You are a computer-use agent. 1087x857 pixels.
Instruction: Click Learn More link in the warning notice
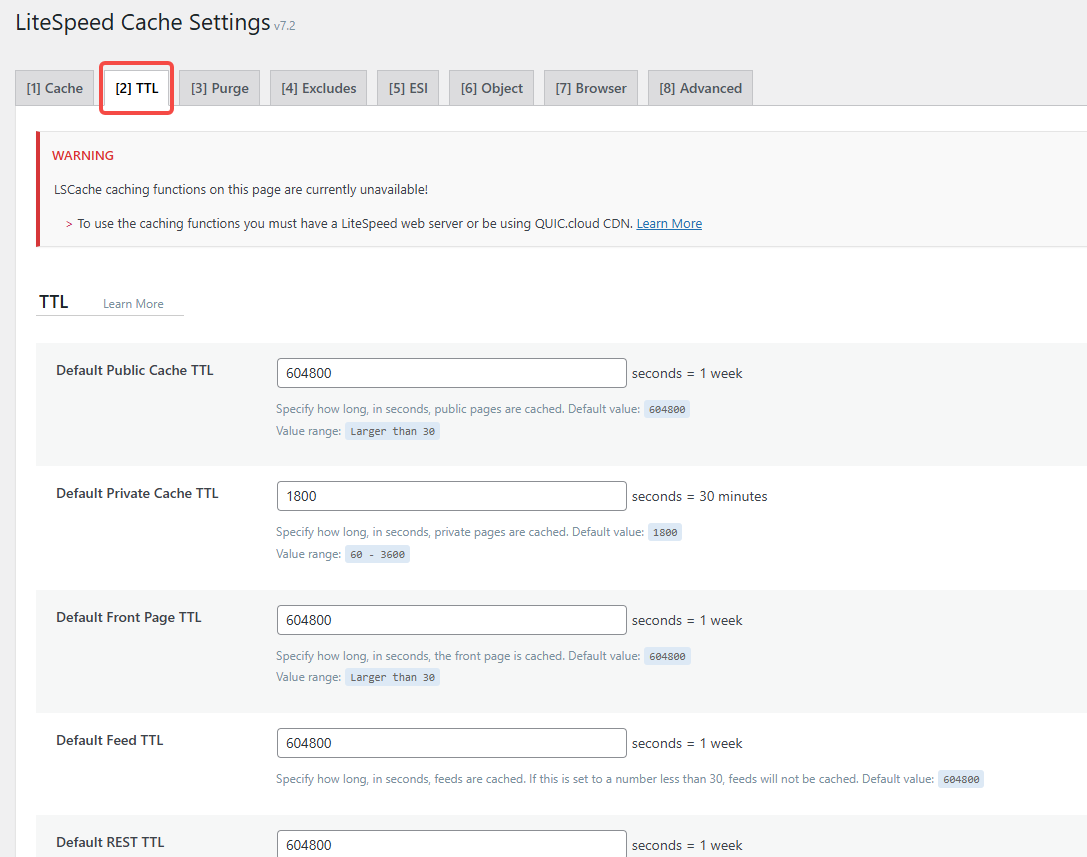tap(669, 224)
